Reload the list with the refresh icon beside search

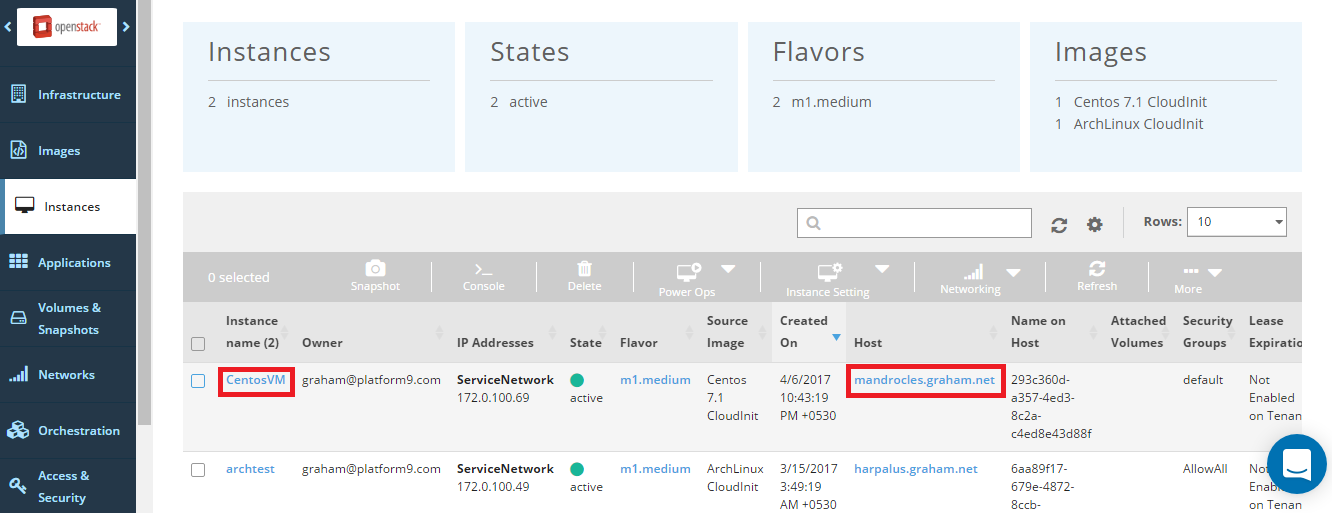[1059, 225]
